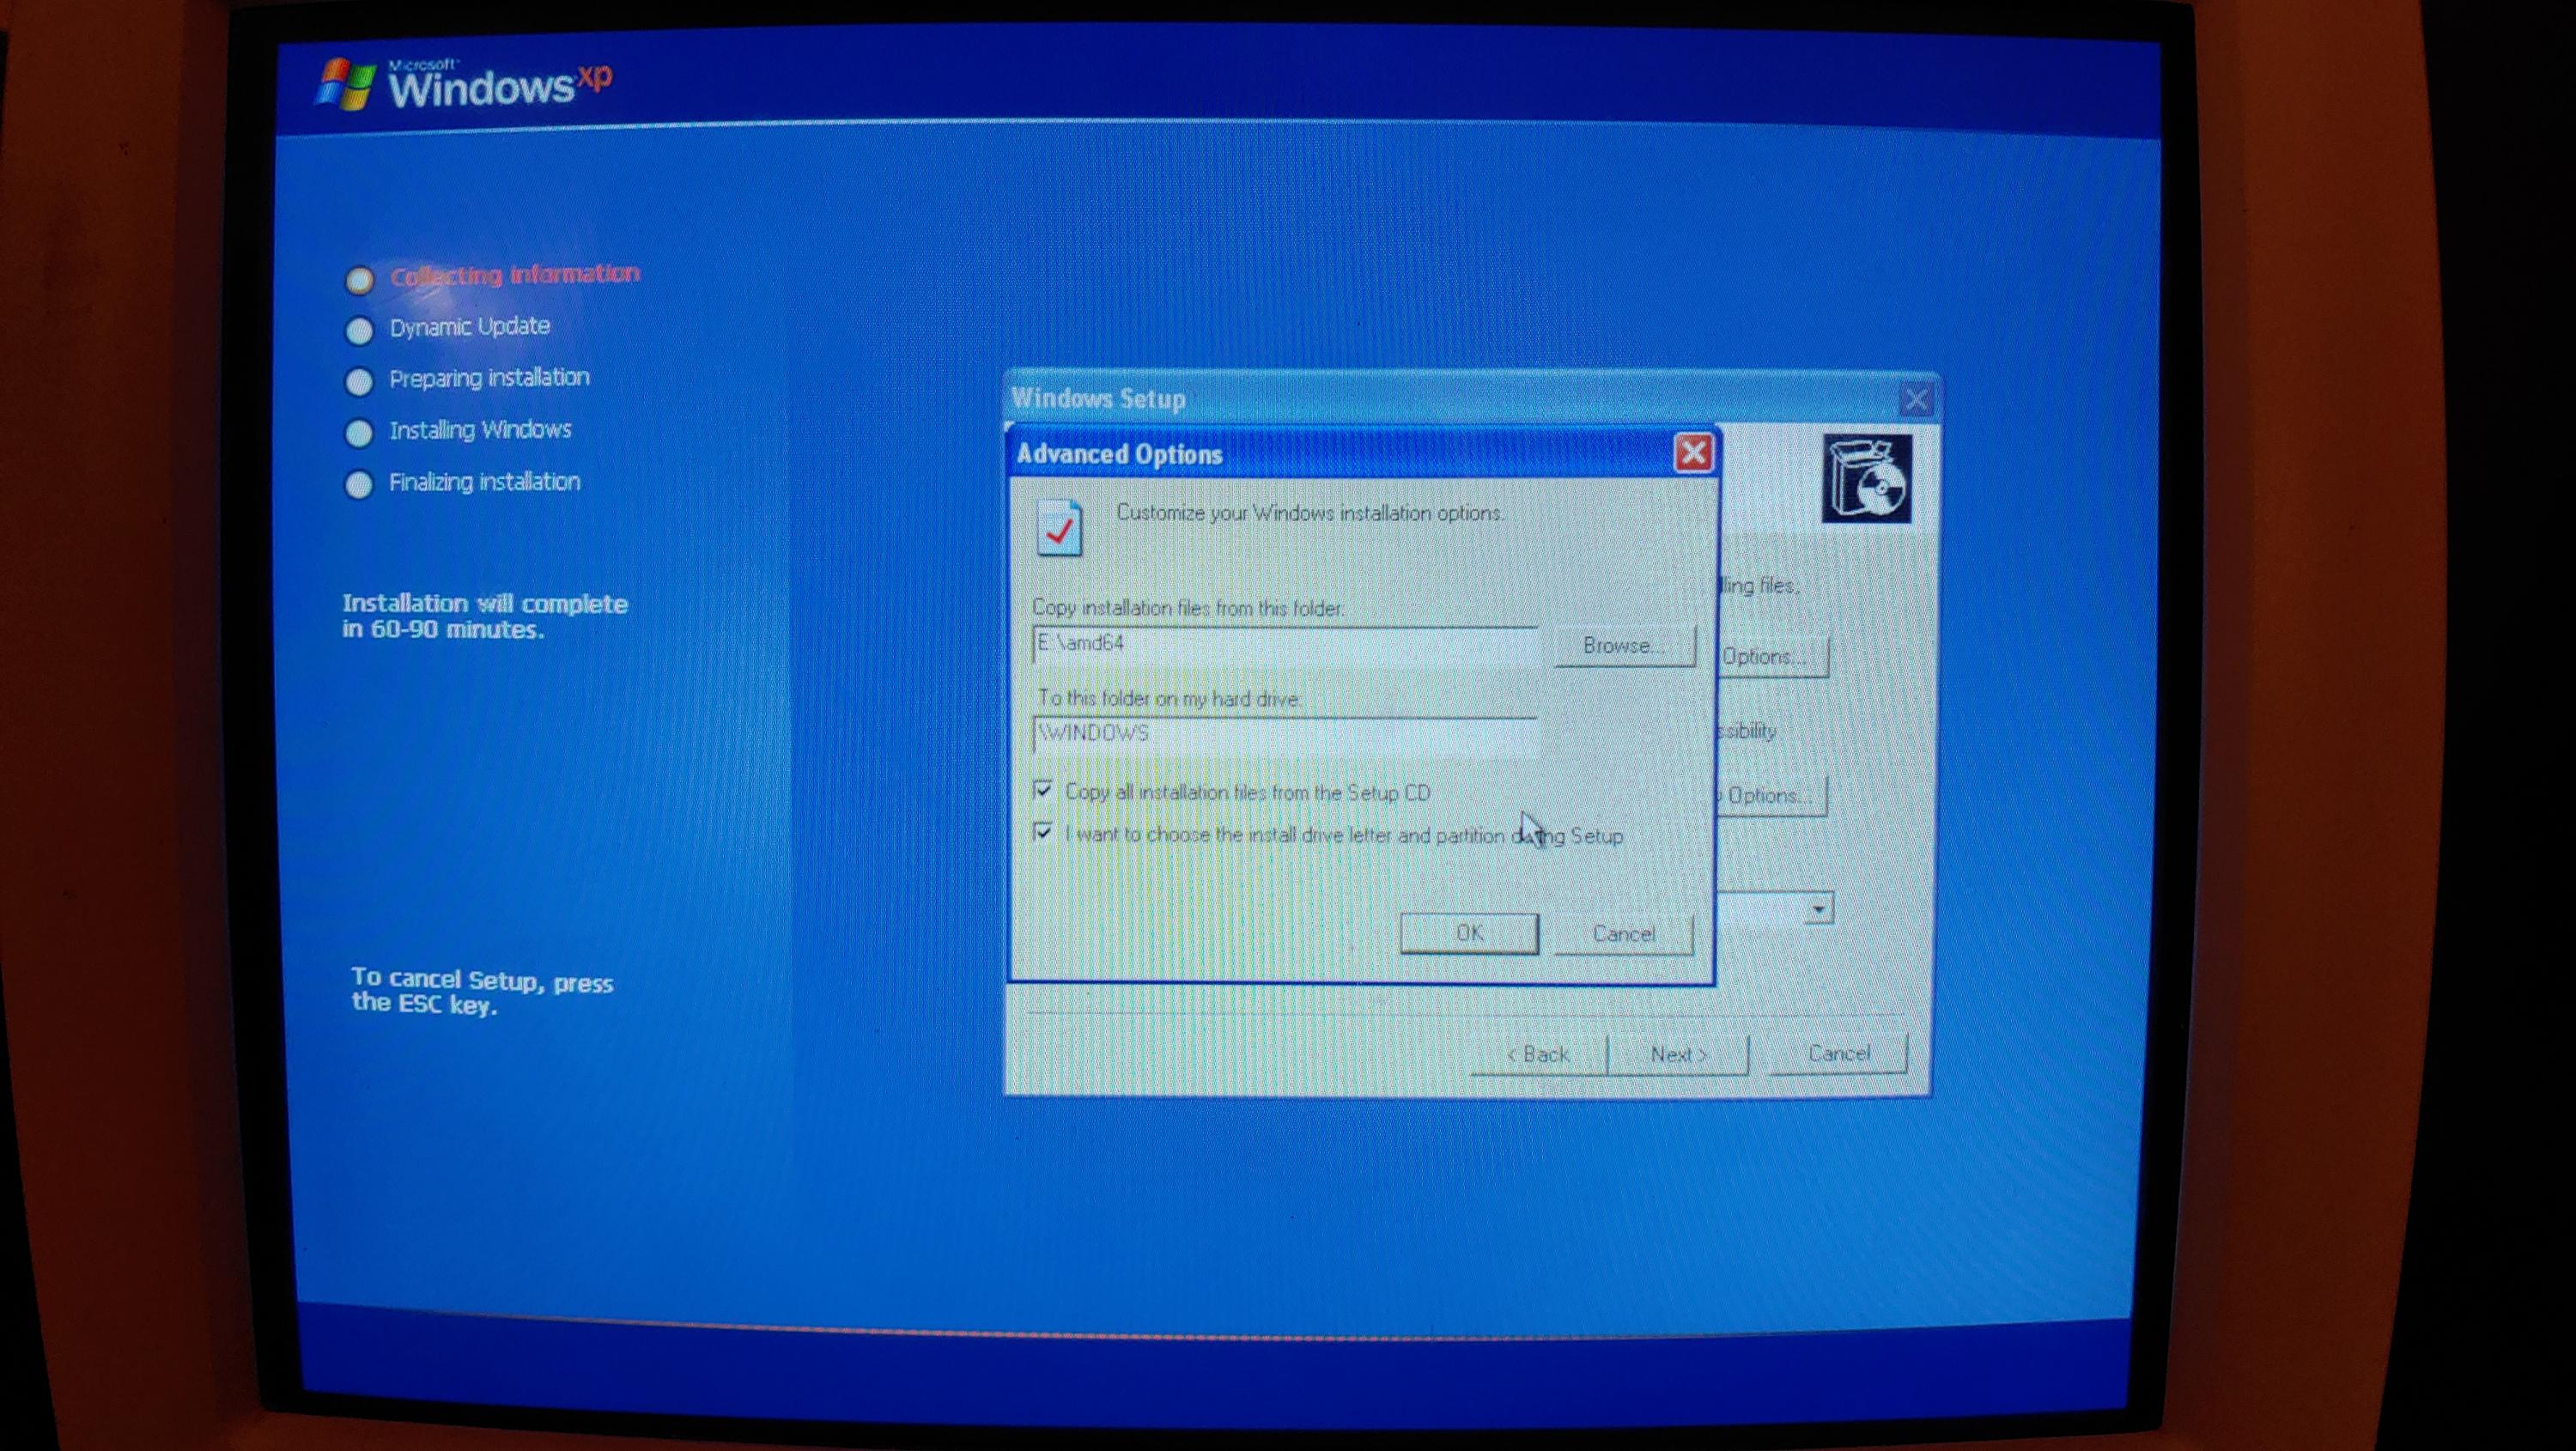Close the Advanced Options dialog with red X
Screen dimensions: 2576x1451
coord(1693,453)
